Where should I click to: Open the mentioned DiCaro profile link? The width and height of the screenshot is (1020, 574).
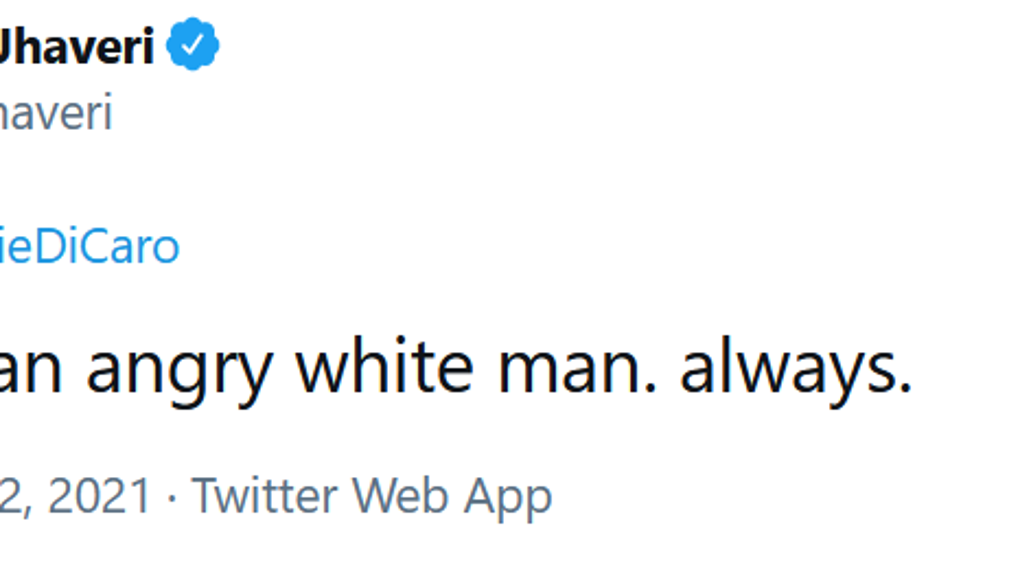88,246
